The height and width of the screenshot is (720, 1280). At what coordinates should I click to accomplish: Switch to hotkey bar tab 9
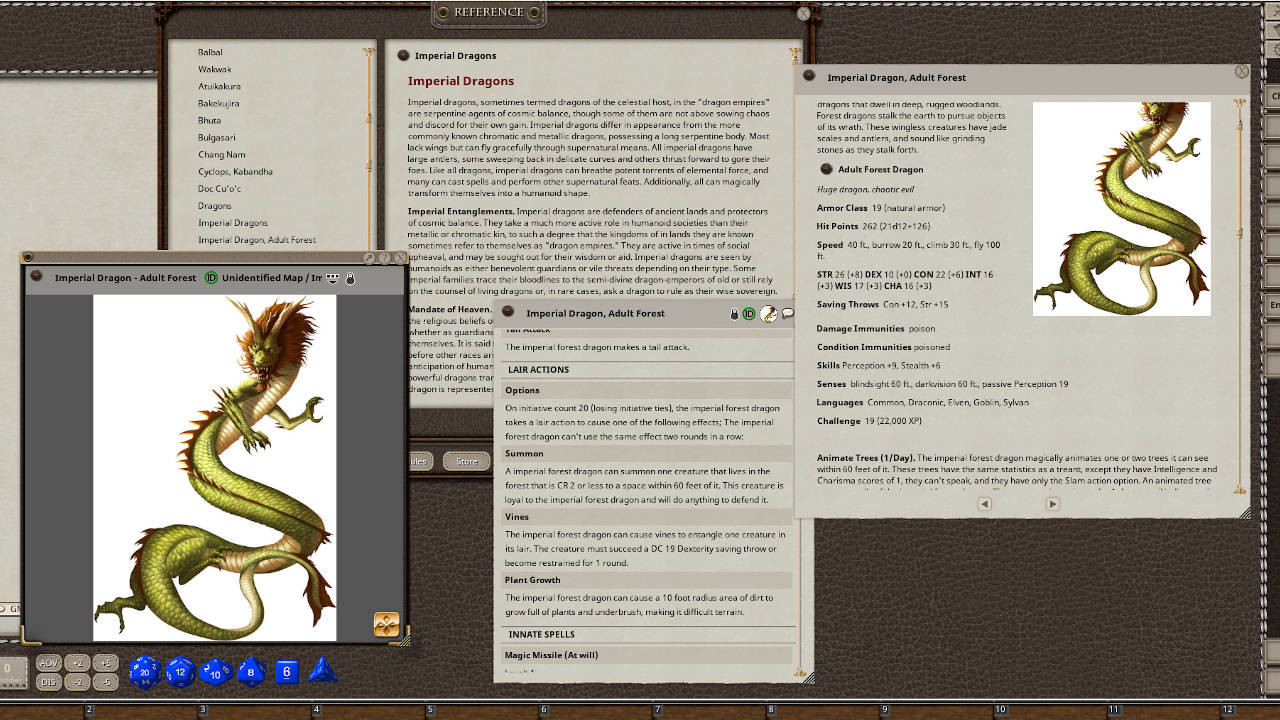point(884,711)
